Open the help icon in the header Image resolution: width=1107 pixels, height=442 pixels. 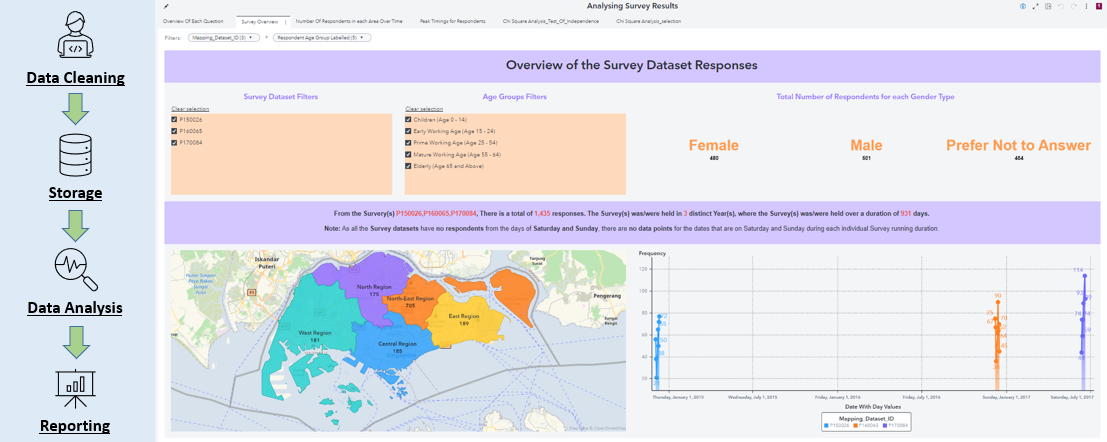click(1023, 6)
